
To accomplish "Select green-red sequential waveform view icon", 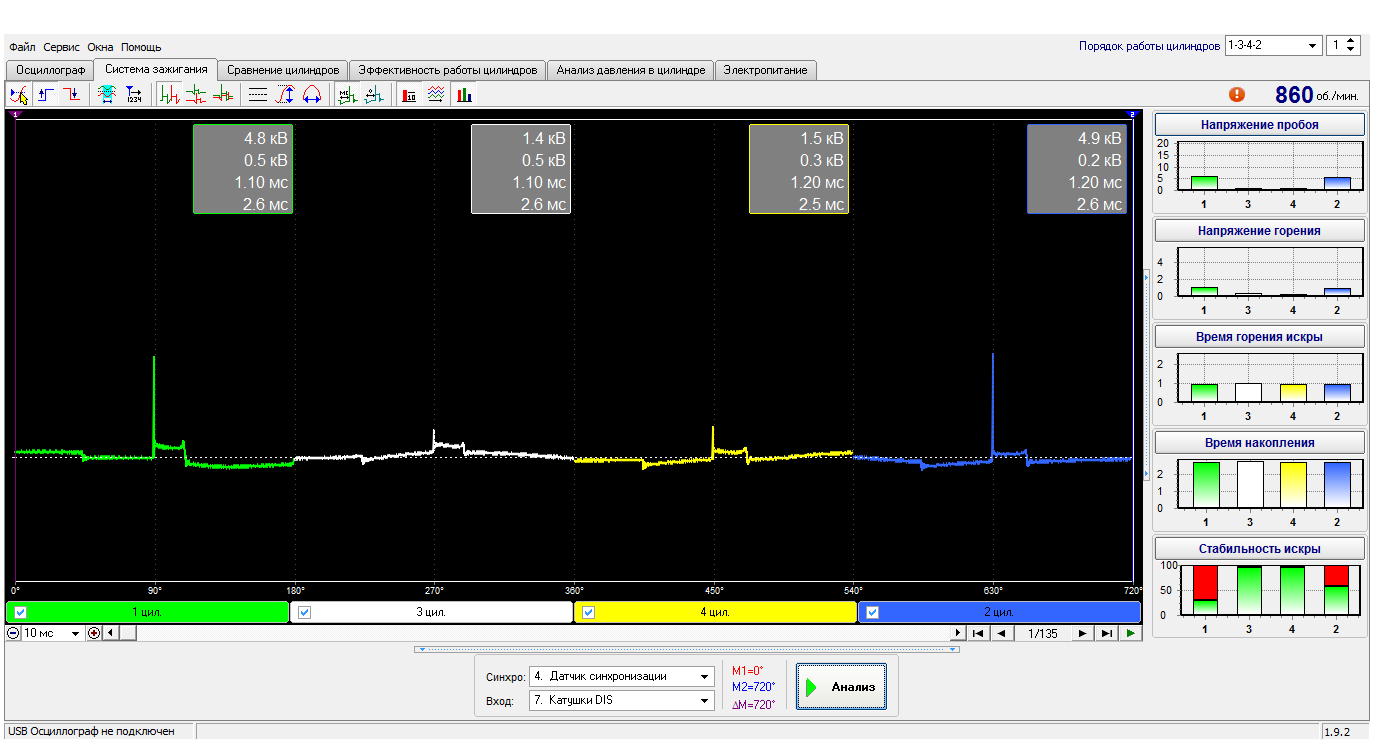I will point(171,95).
